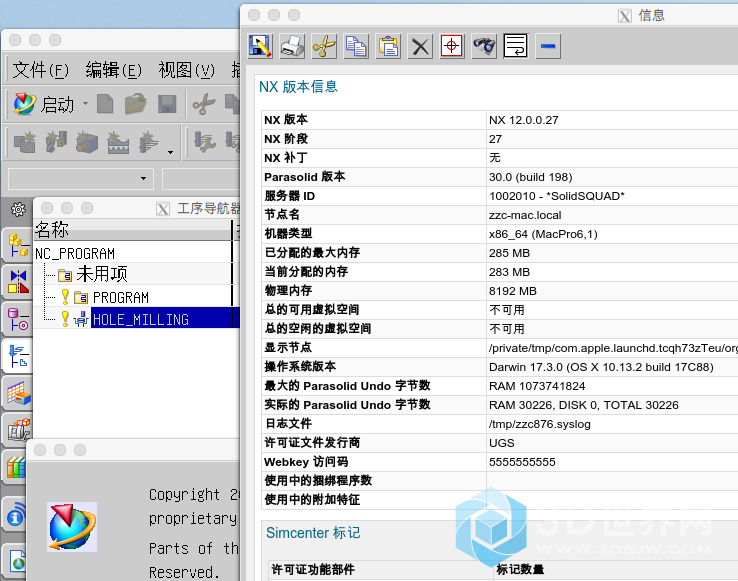Screen dimensions: 738x581
Task: Open the Machining Feature Navigator tab
Action: click(18, 393)
